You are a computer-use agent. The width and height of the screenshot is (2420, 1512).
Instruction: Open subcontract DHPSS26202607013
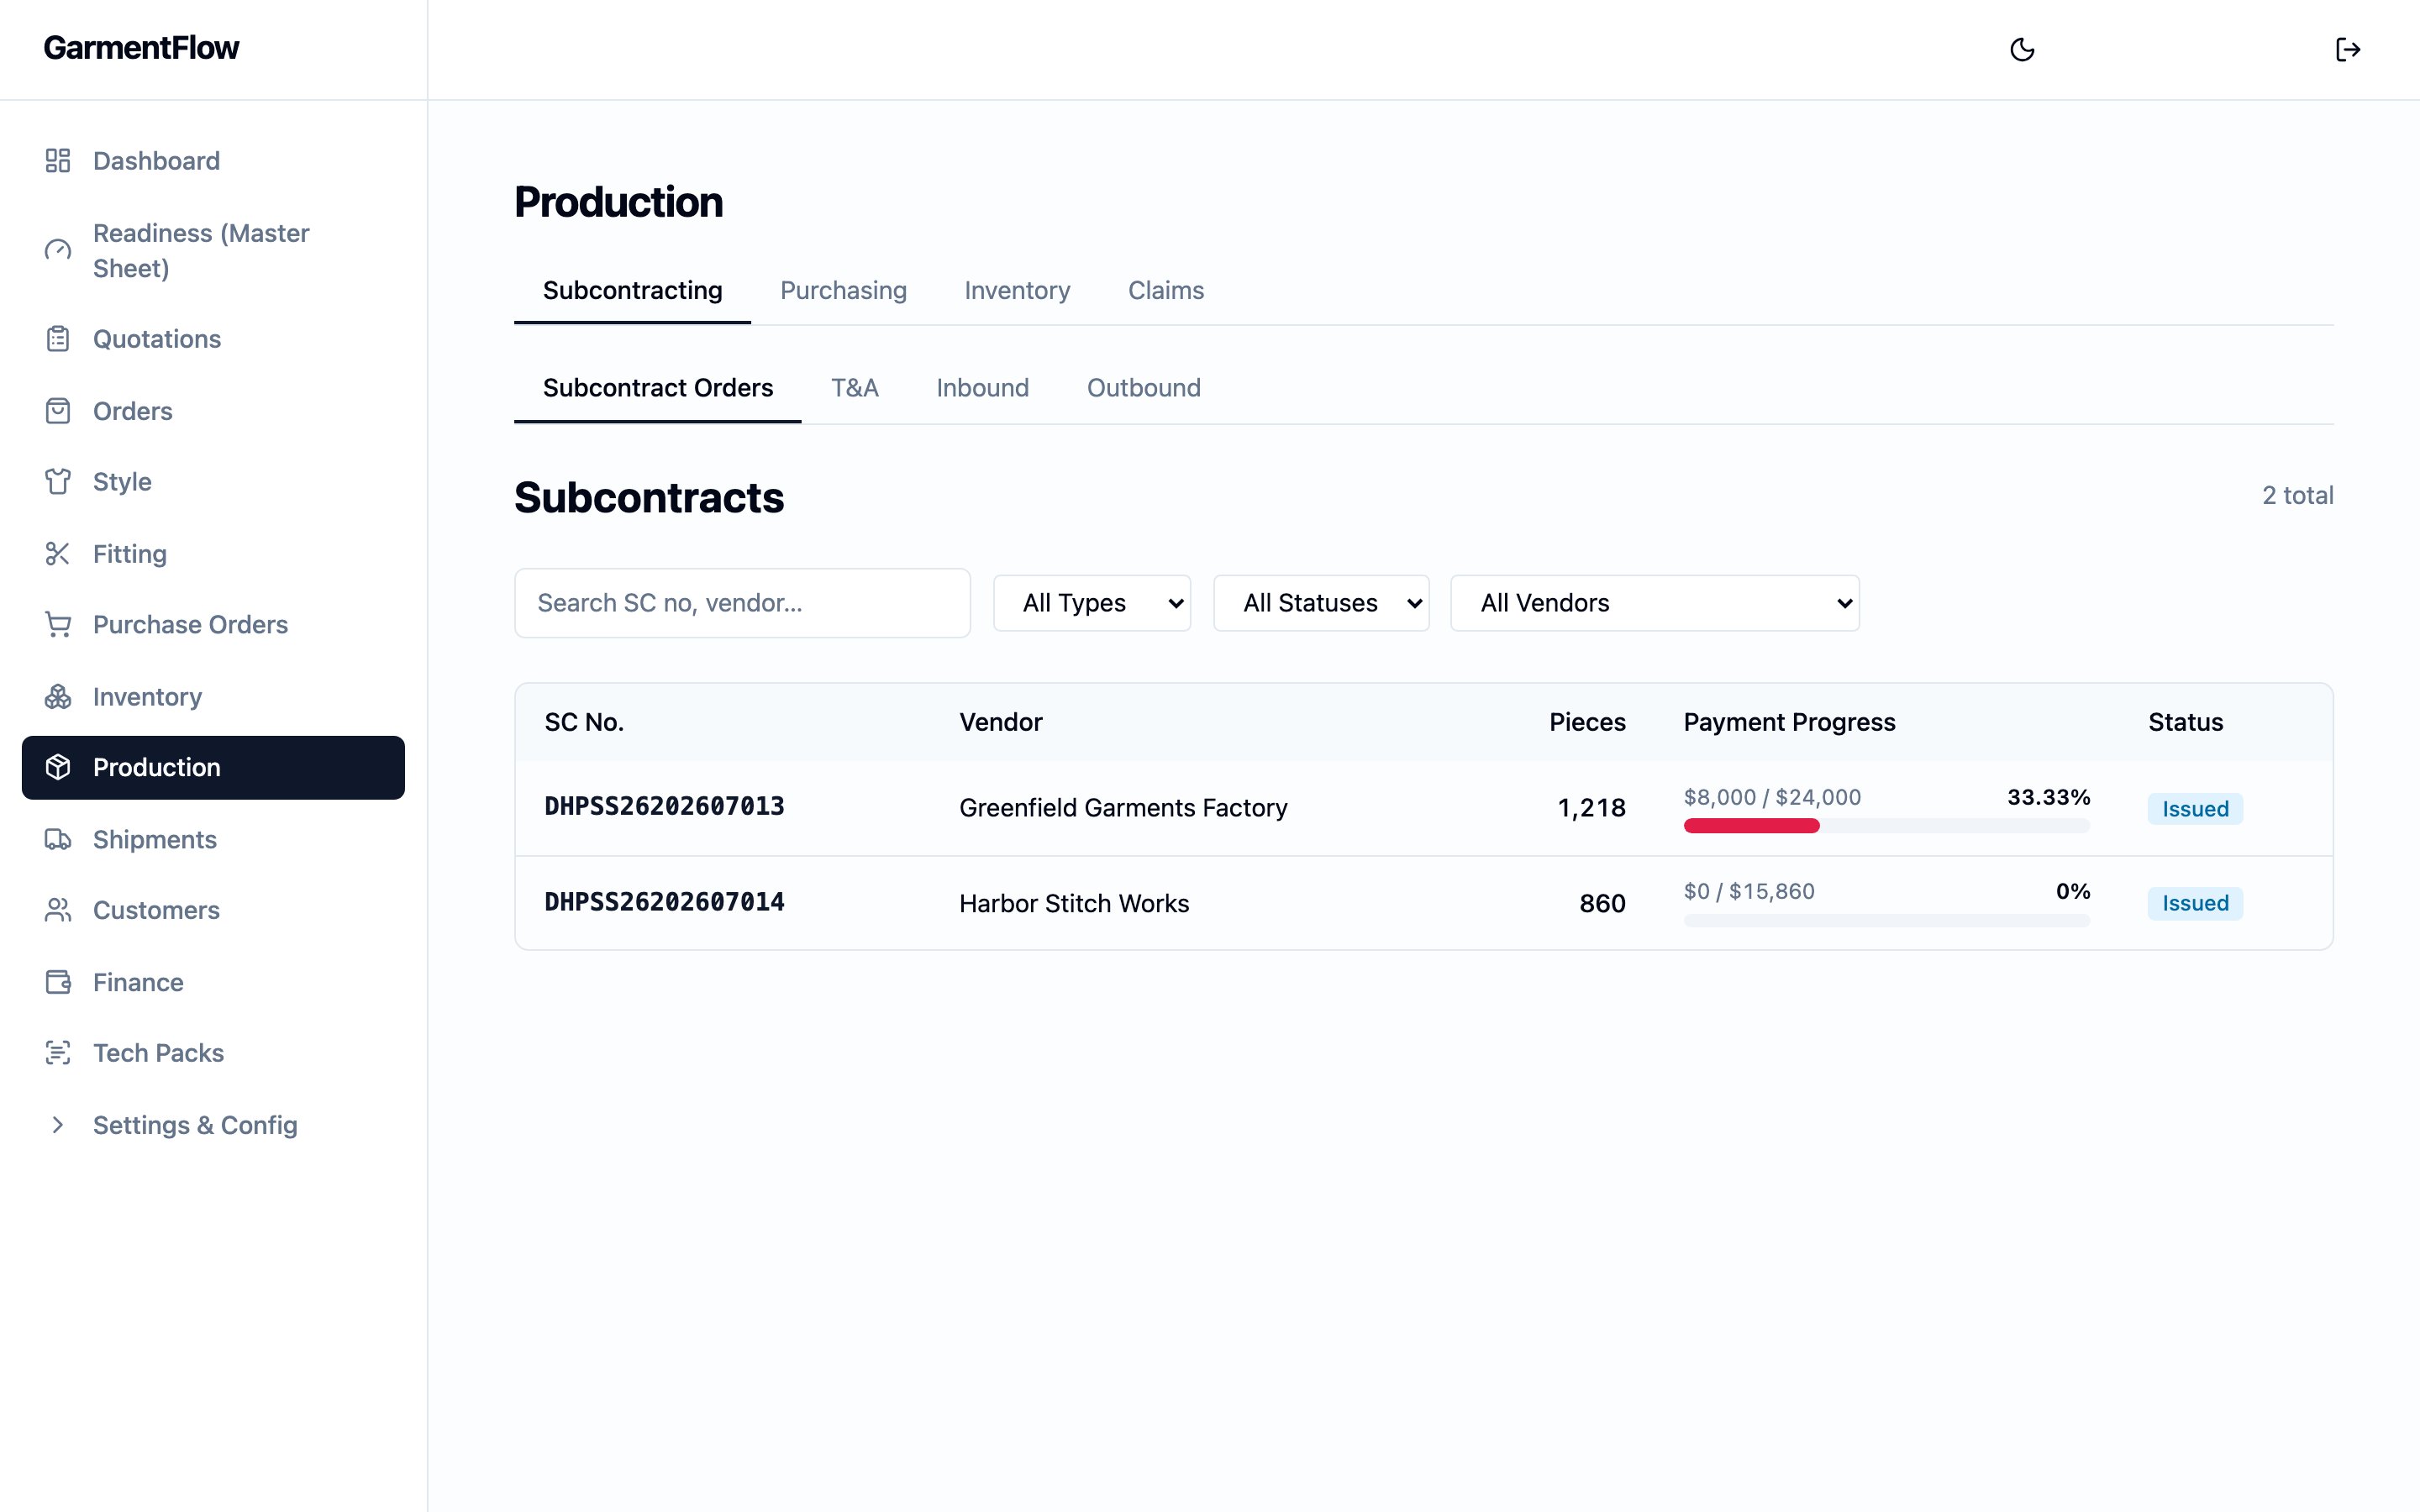point(664,807)
